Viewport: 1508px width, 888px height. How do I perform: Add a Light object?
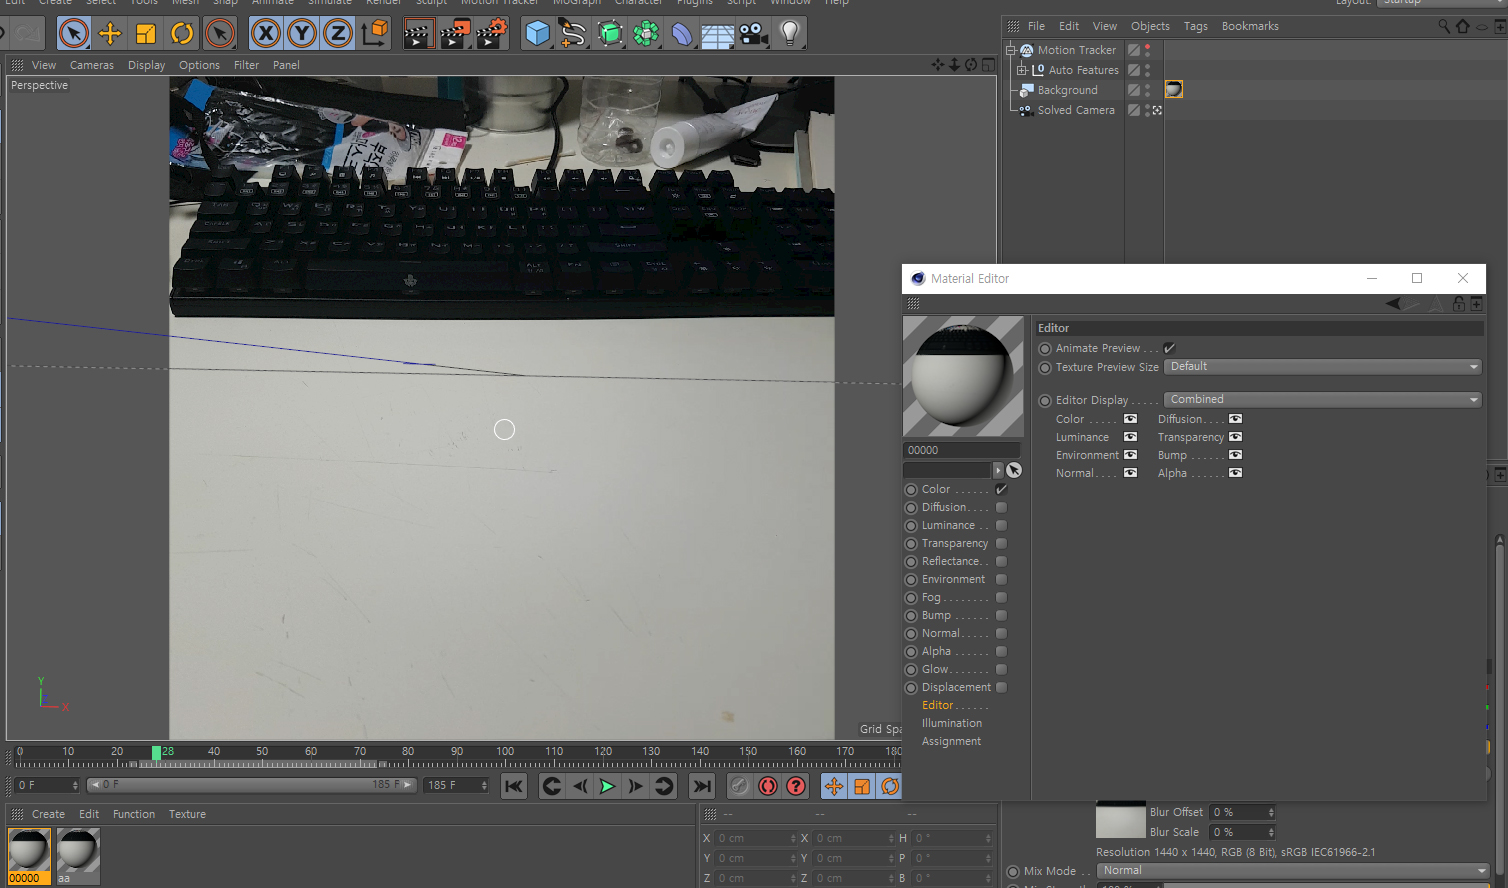[x=790, y=33]
